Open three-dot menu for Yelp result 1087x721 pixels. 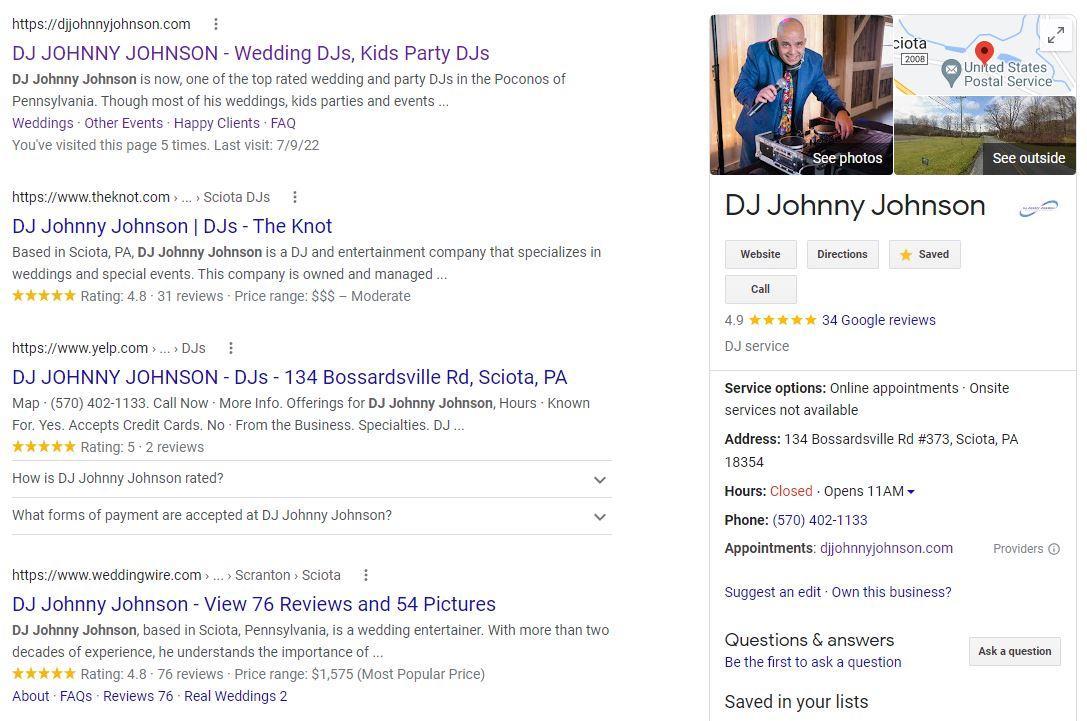click(x=231, y=348)
